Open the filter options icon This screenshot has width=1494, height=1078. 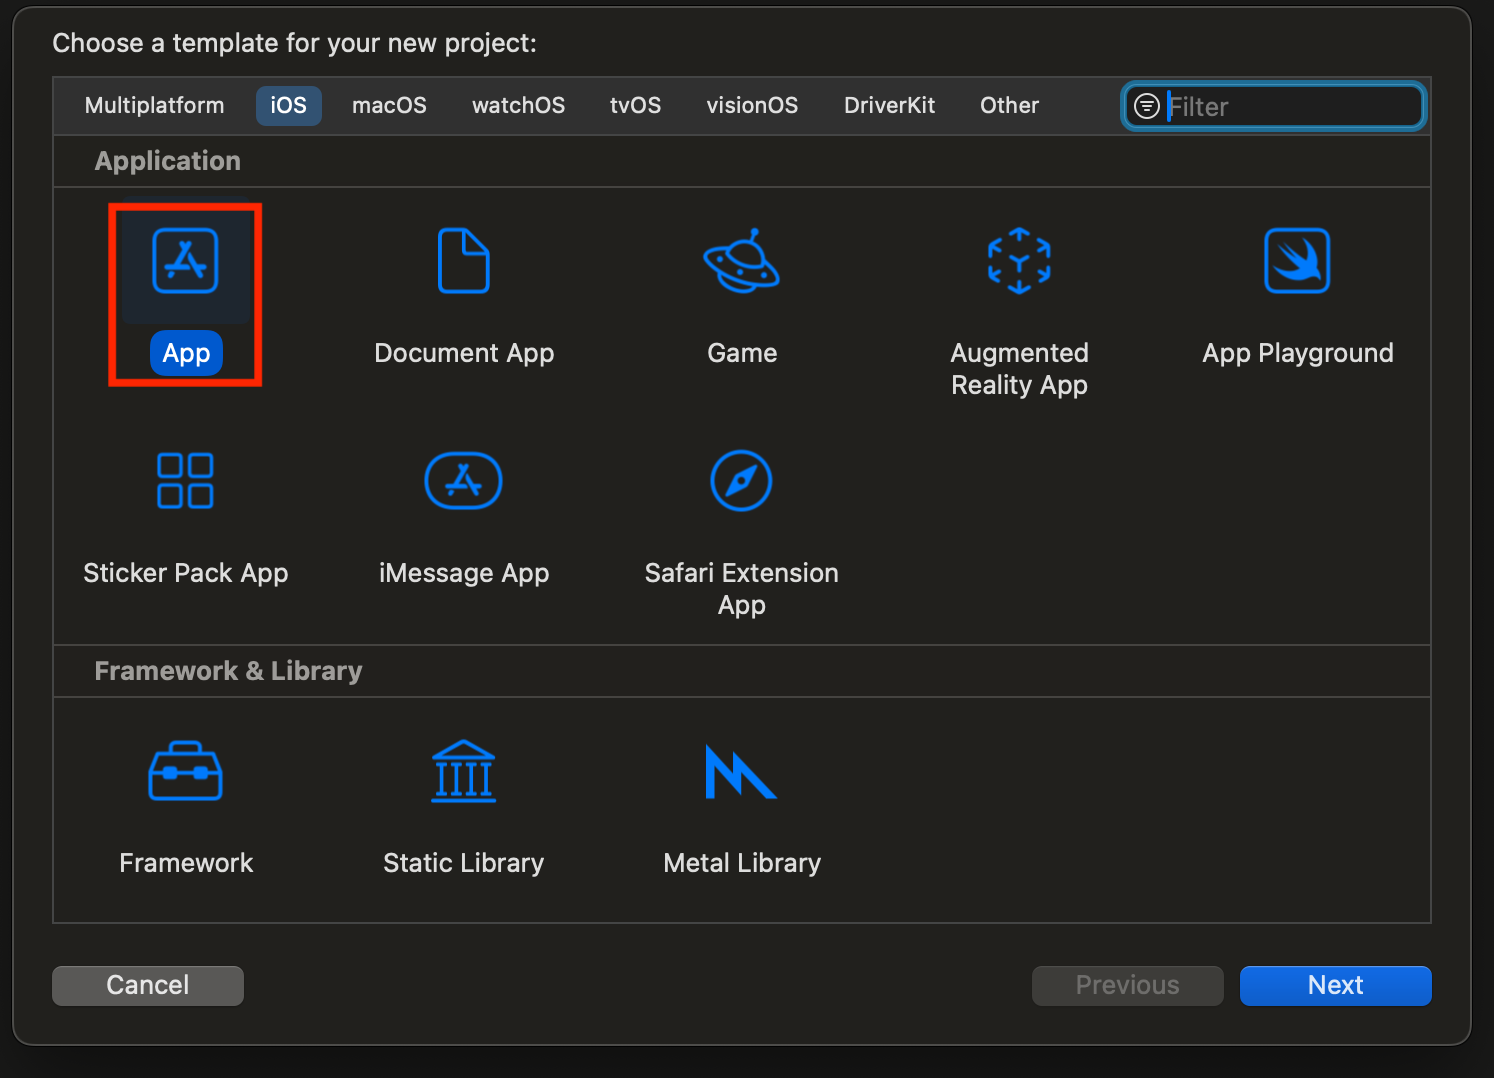point(1147,106)
